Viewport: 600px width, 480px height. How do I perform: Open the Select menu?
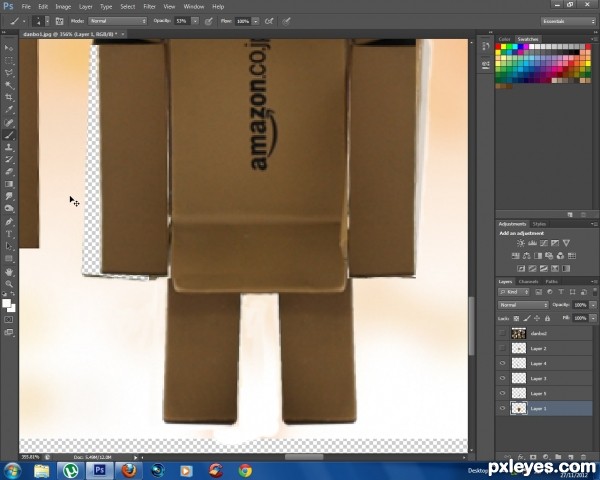click(x=127, y=7)
